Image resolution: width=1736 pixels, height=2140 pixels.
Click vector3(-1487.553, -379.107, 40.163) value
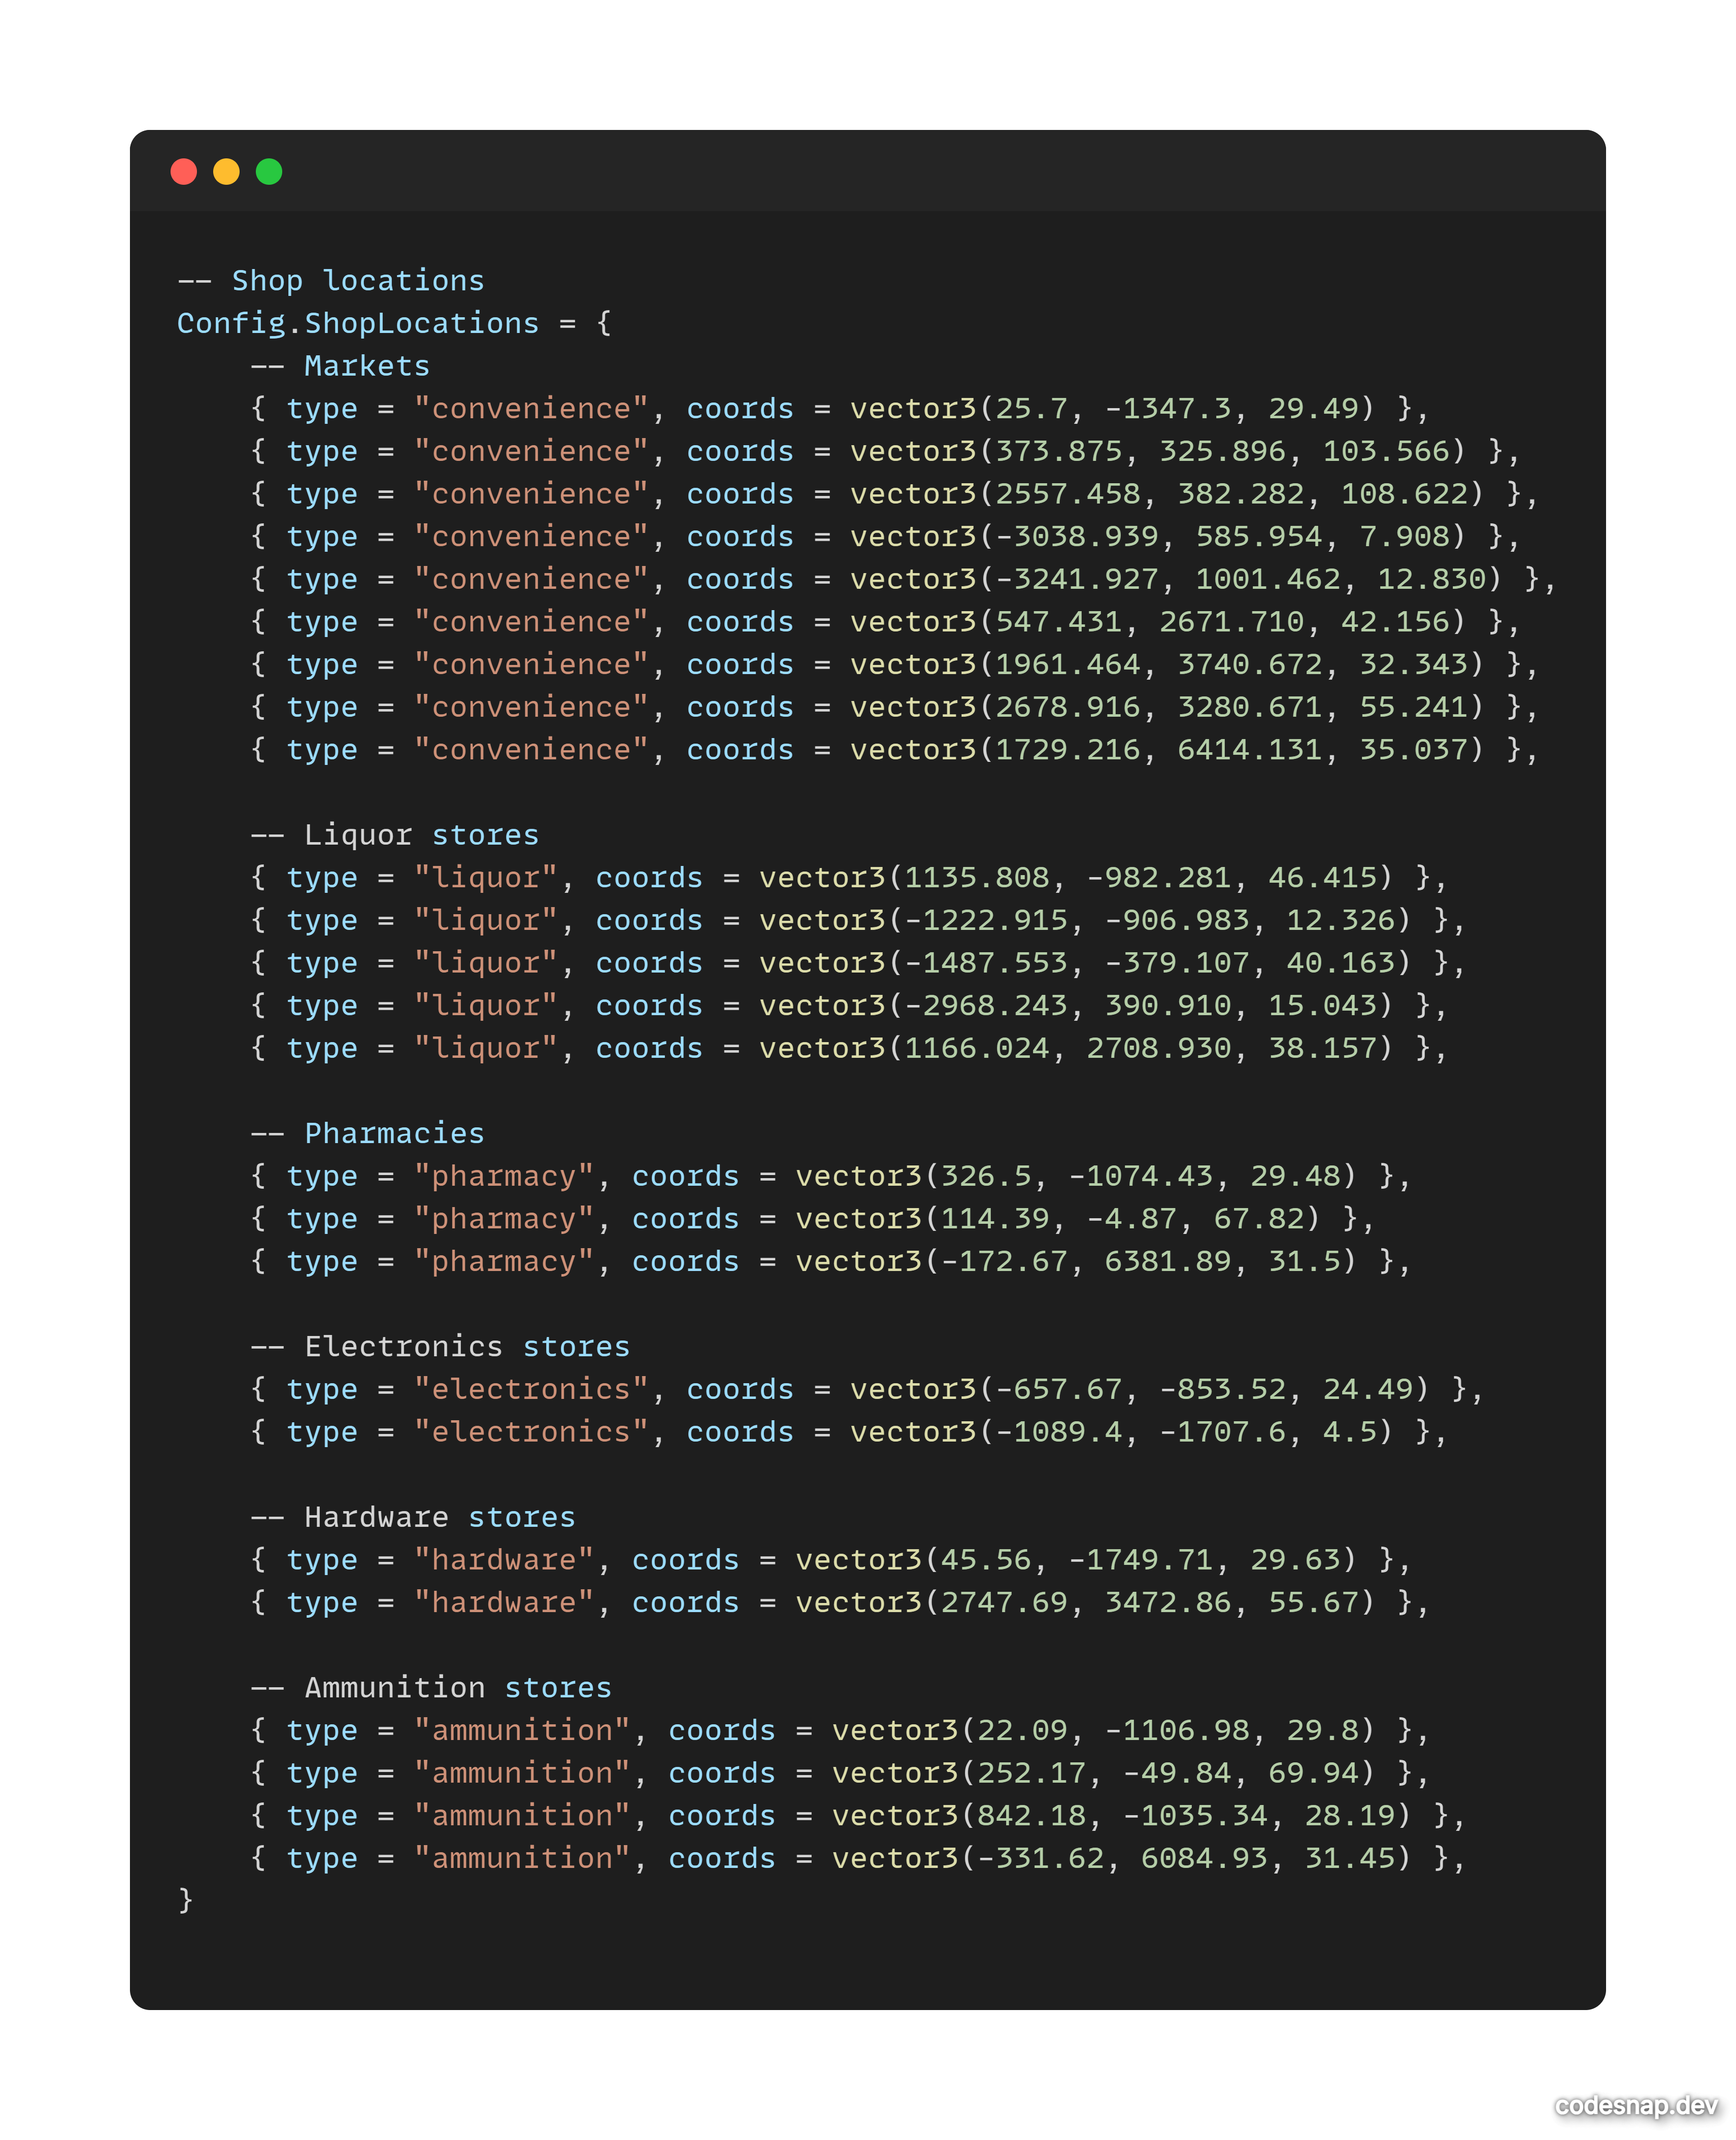[x=1085, y=963]
